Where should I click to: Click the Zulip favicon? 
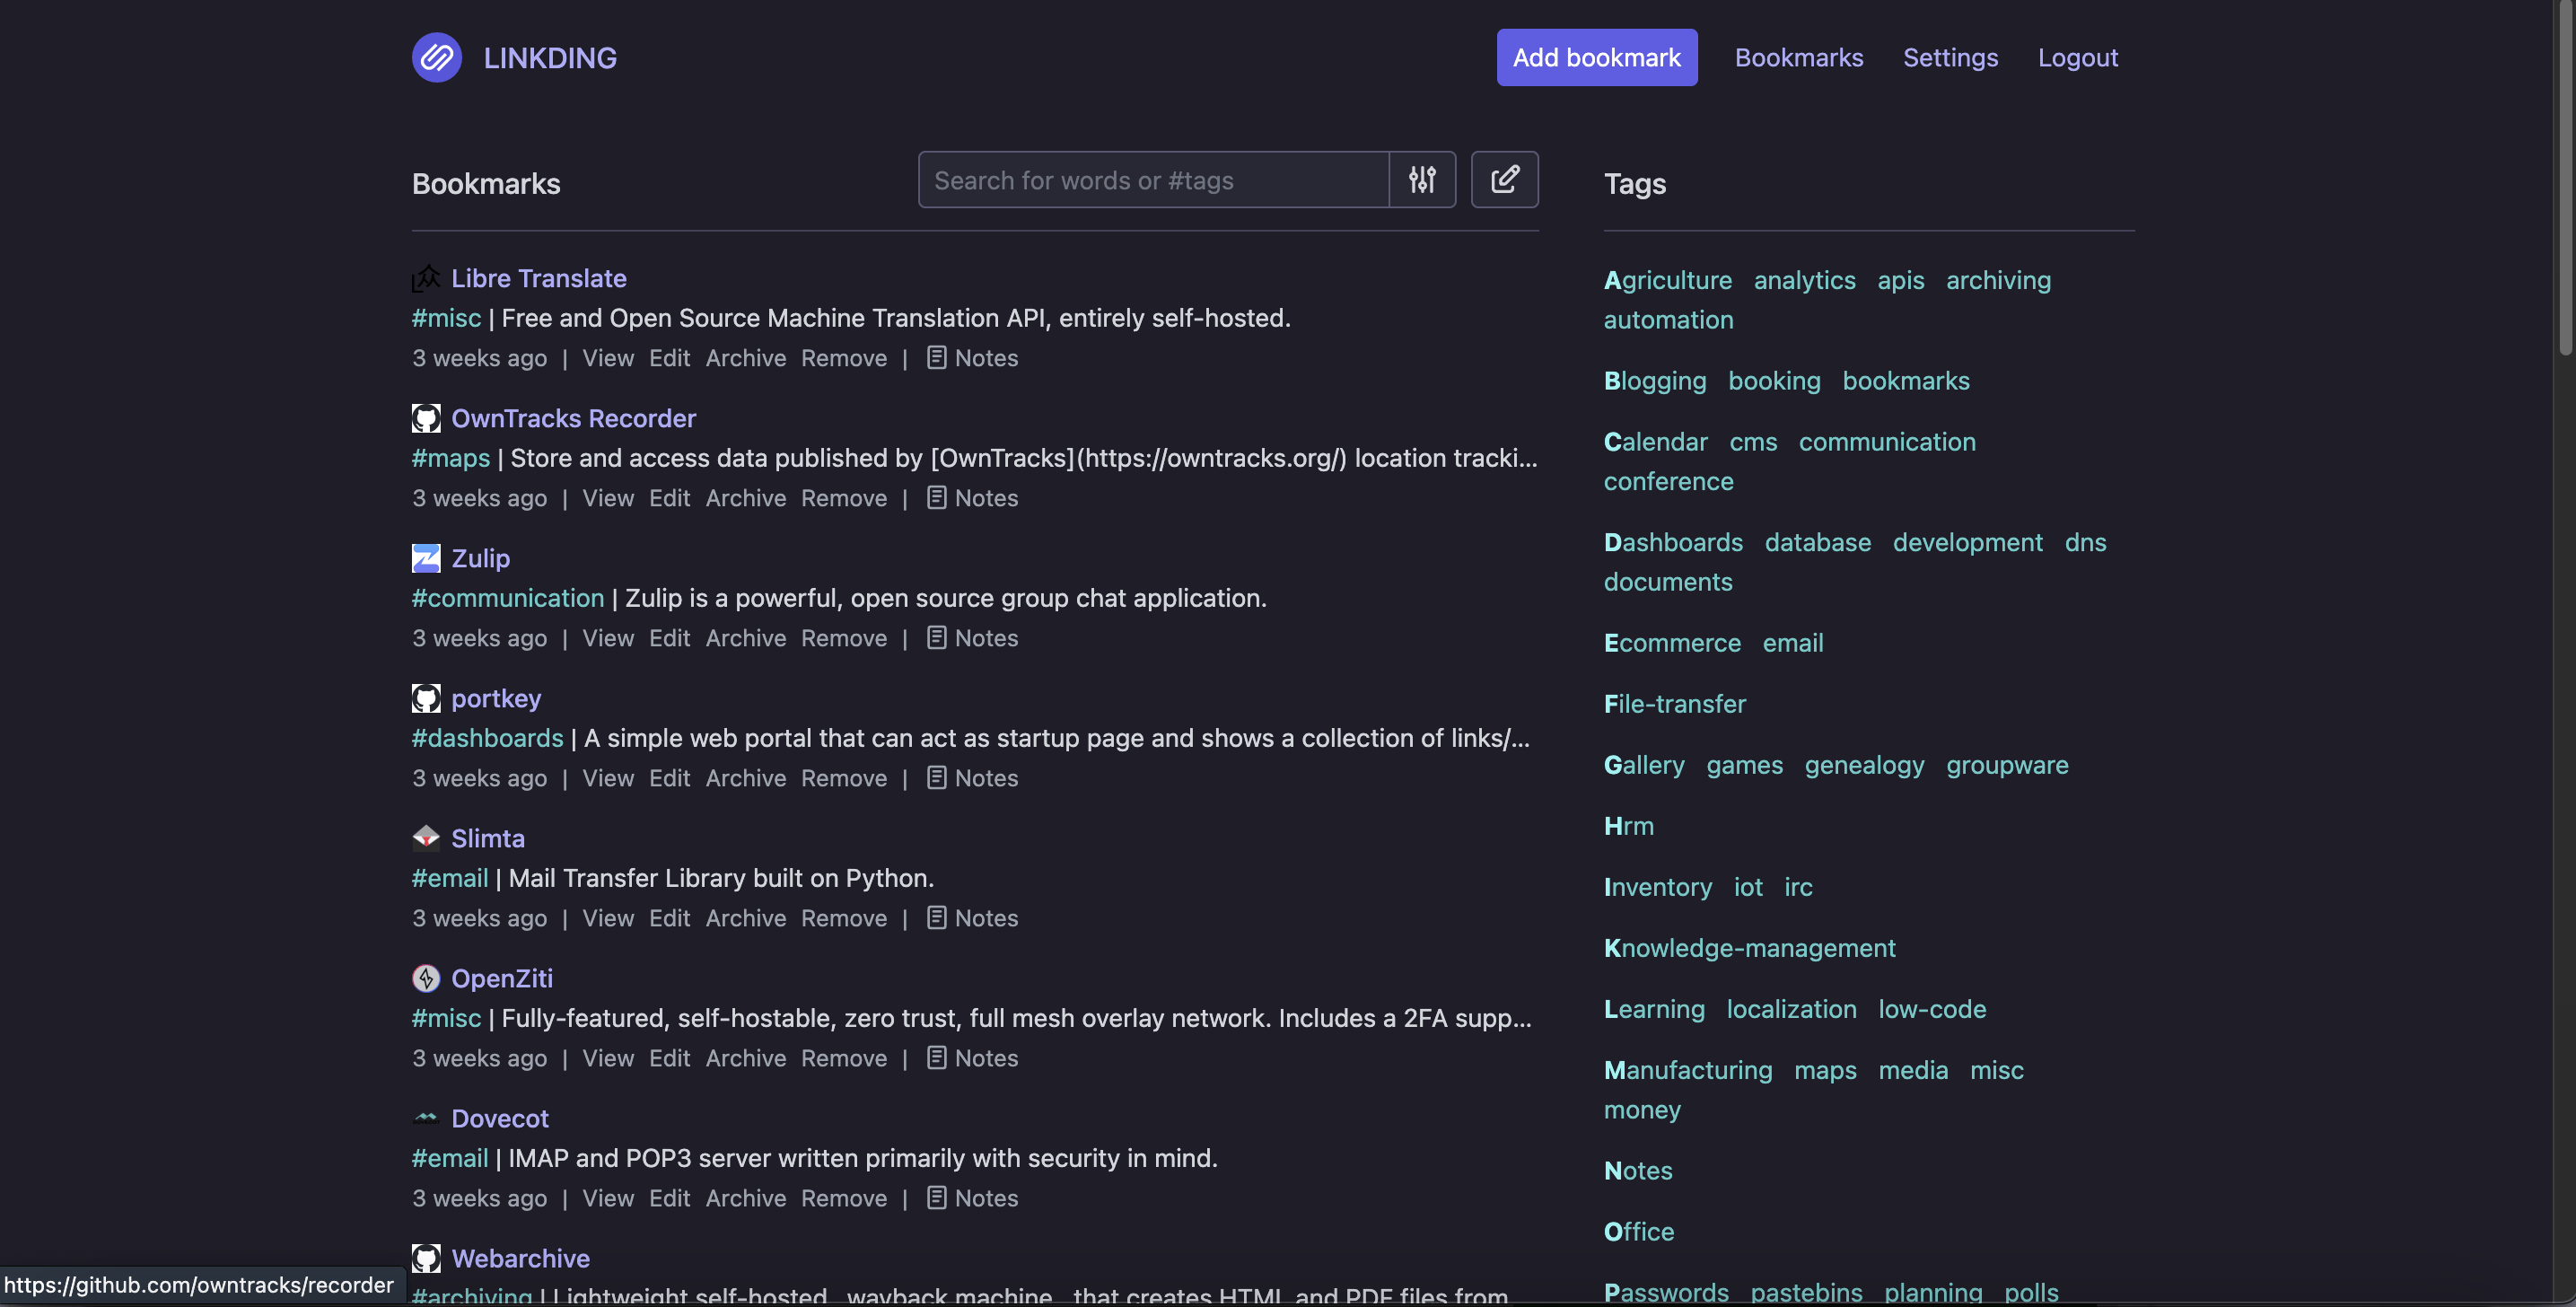pyautogui.click(x=426, y=558)
